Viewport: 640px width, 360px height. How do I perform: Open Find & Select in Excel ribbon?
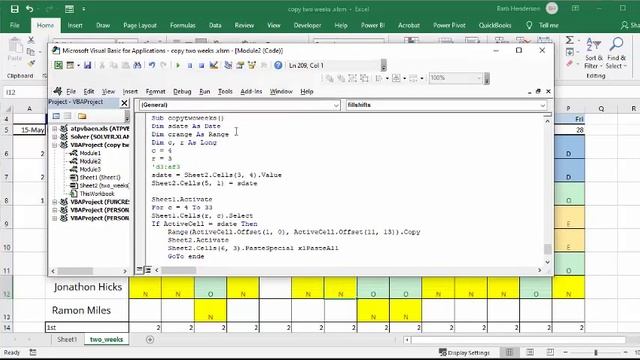(616, 53)
